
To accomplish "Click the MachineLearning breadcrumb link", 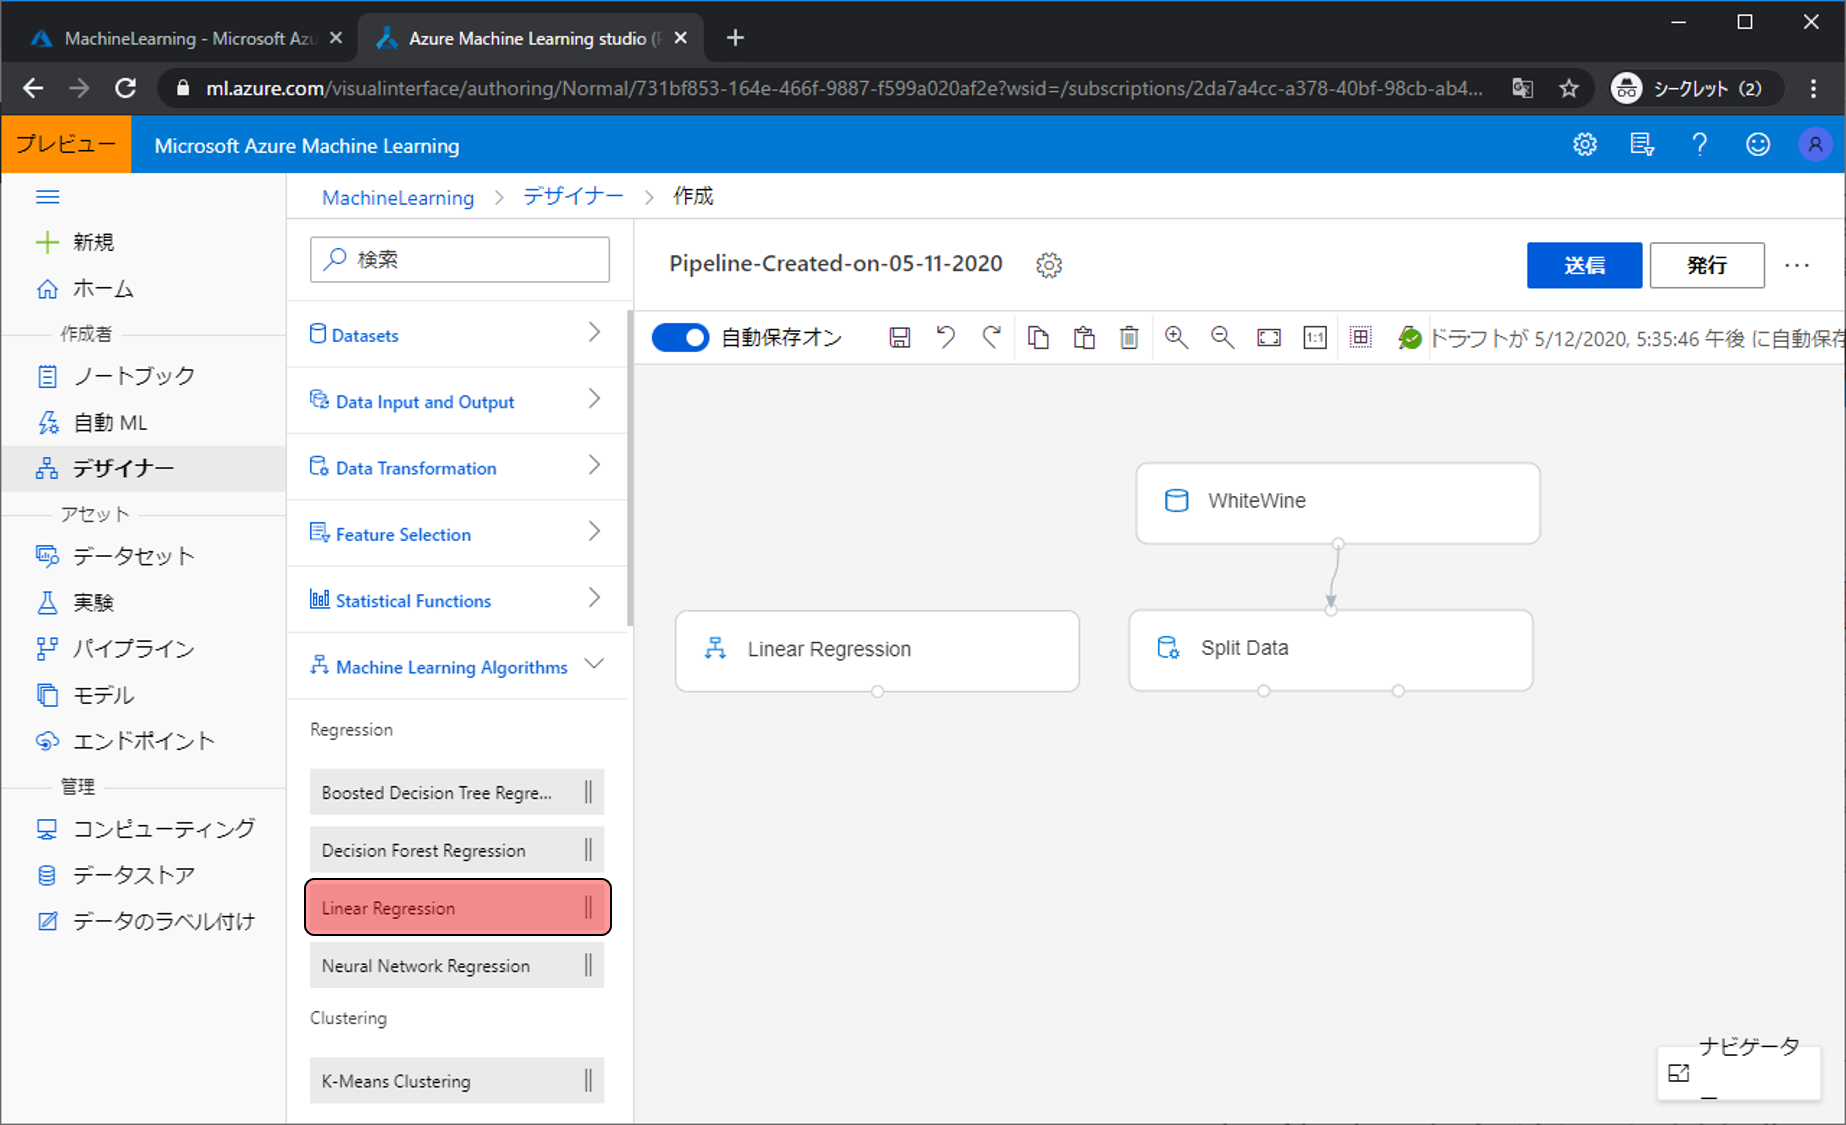I will [x=398, y=197].
